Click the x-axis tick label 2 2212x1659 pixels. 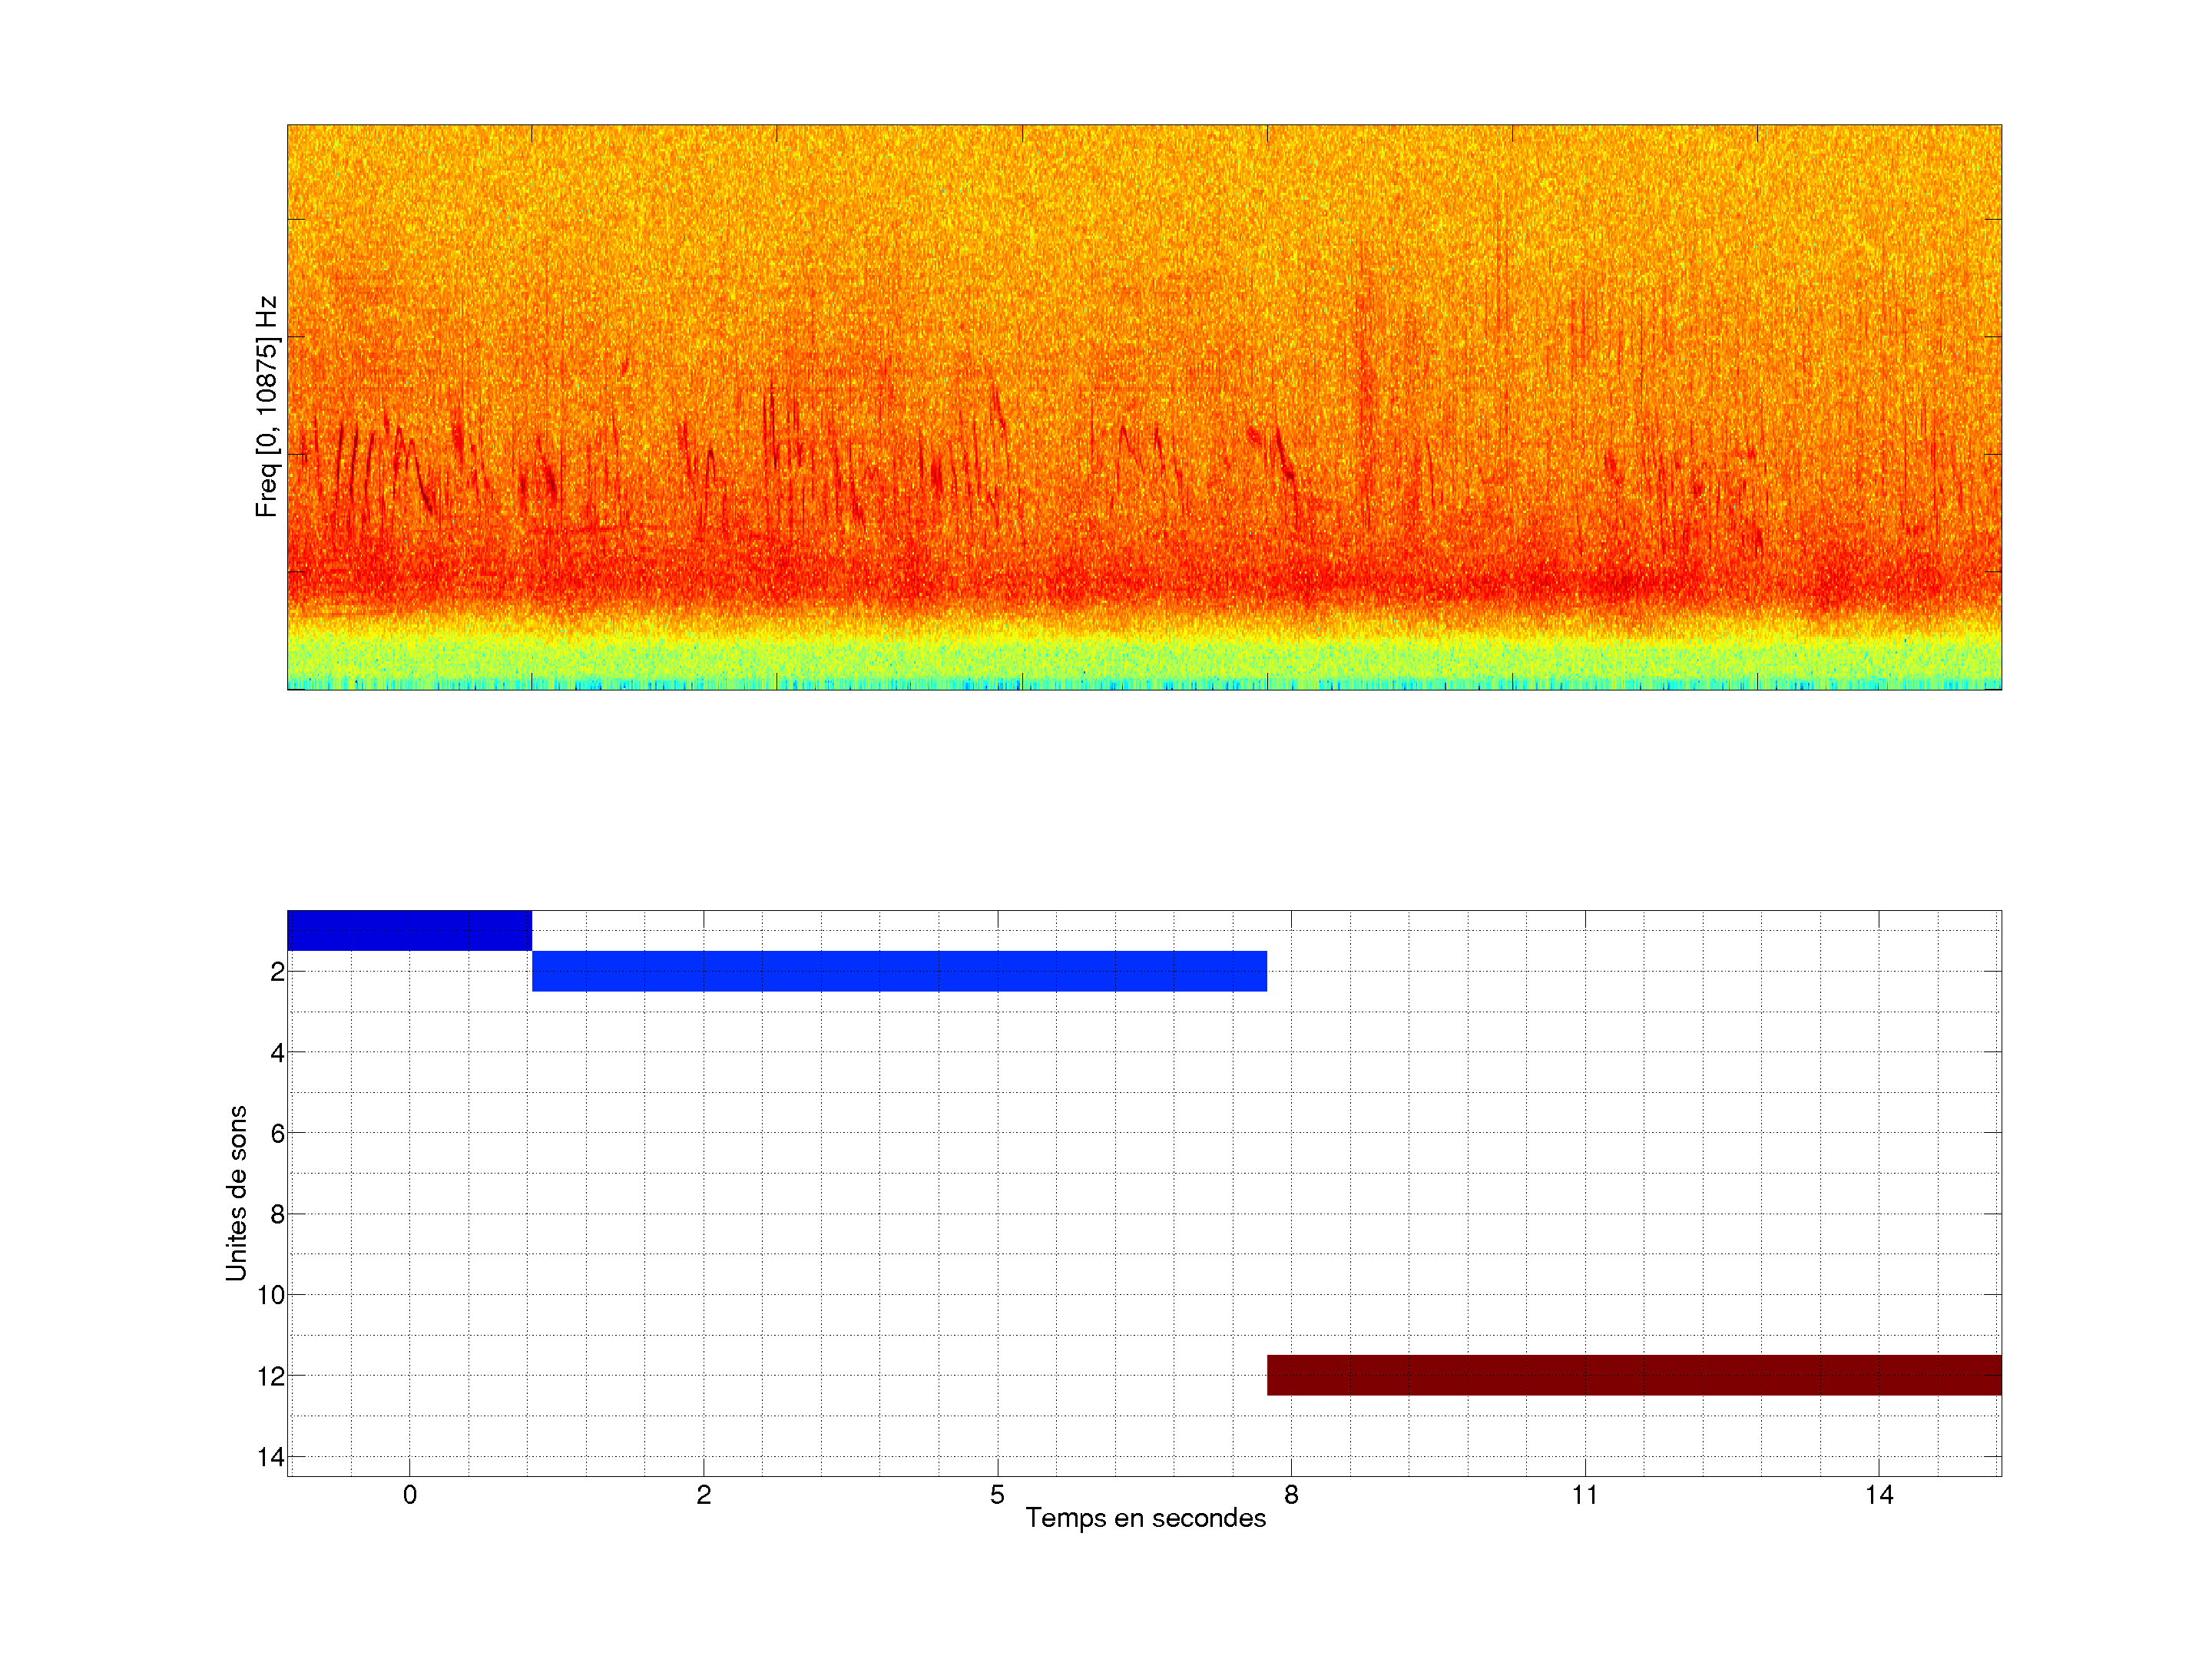(x=704, y=1495)
